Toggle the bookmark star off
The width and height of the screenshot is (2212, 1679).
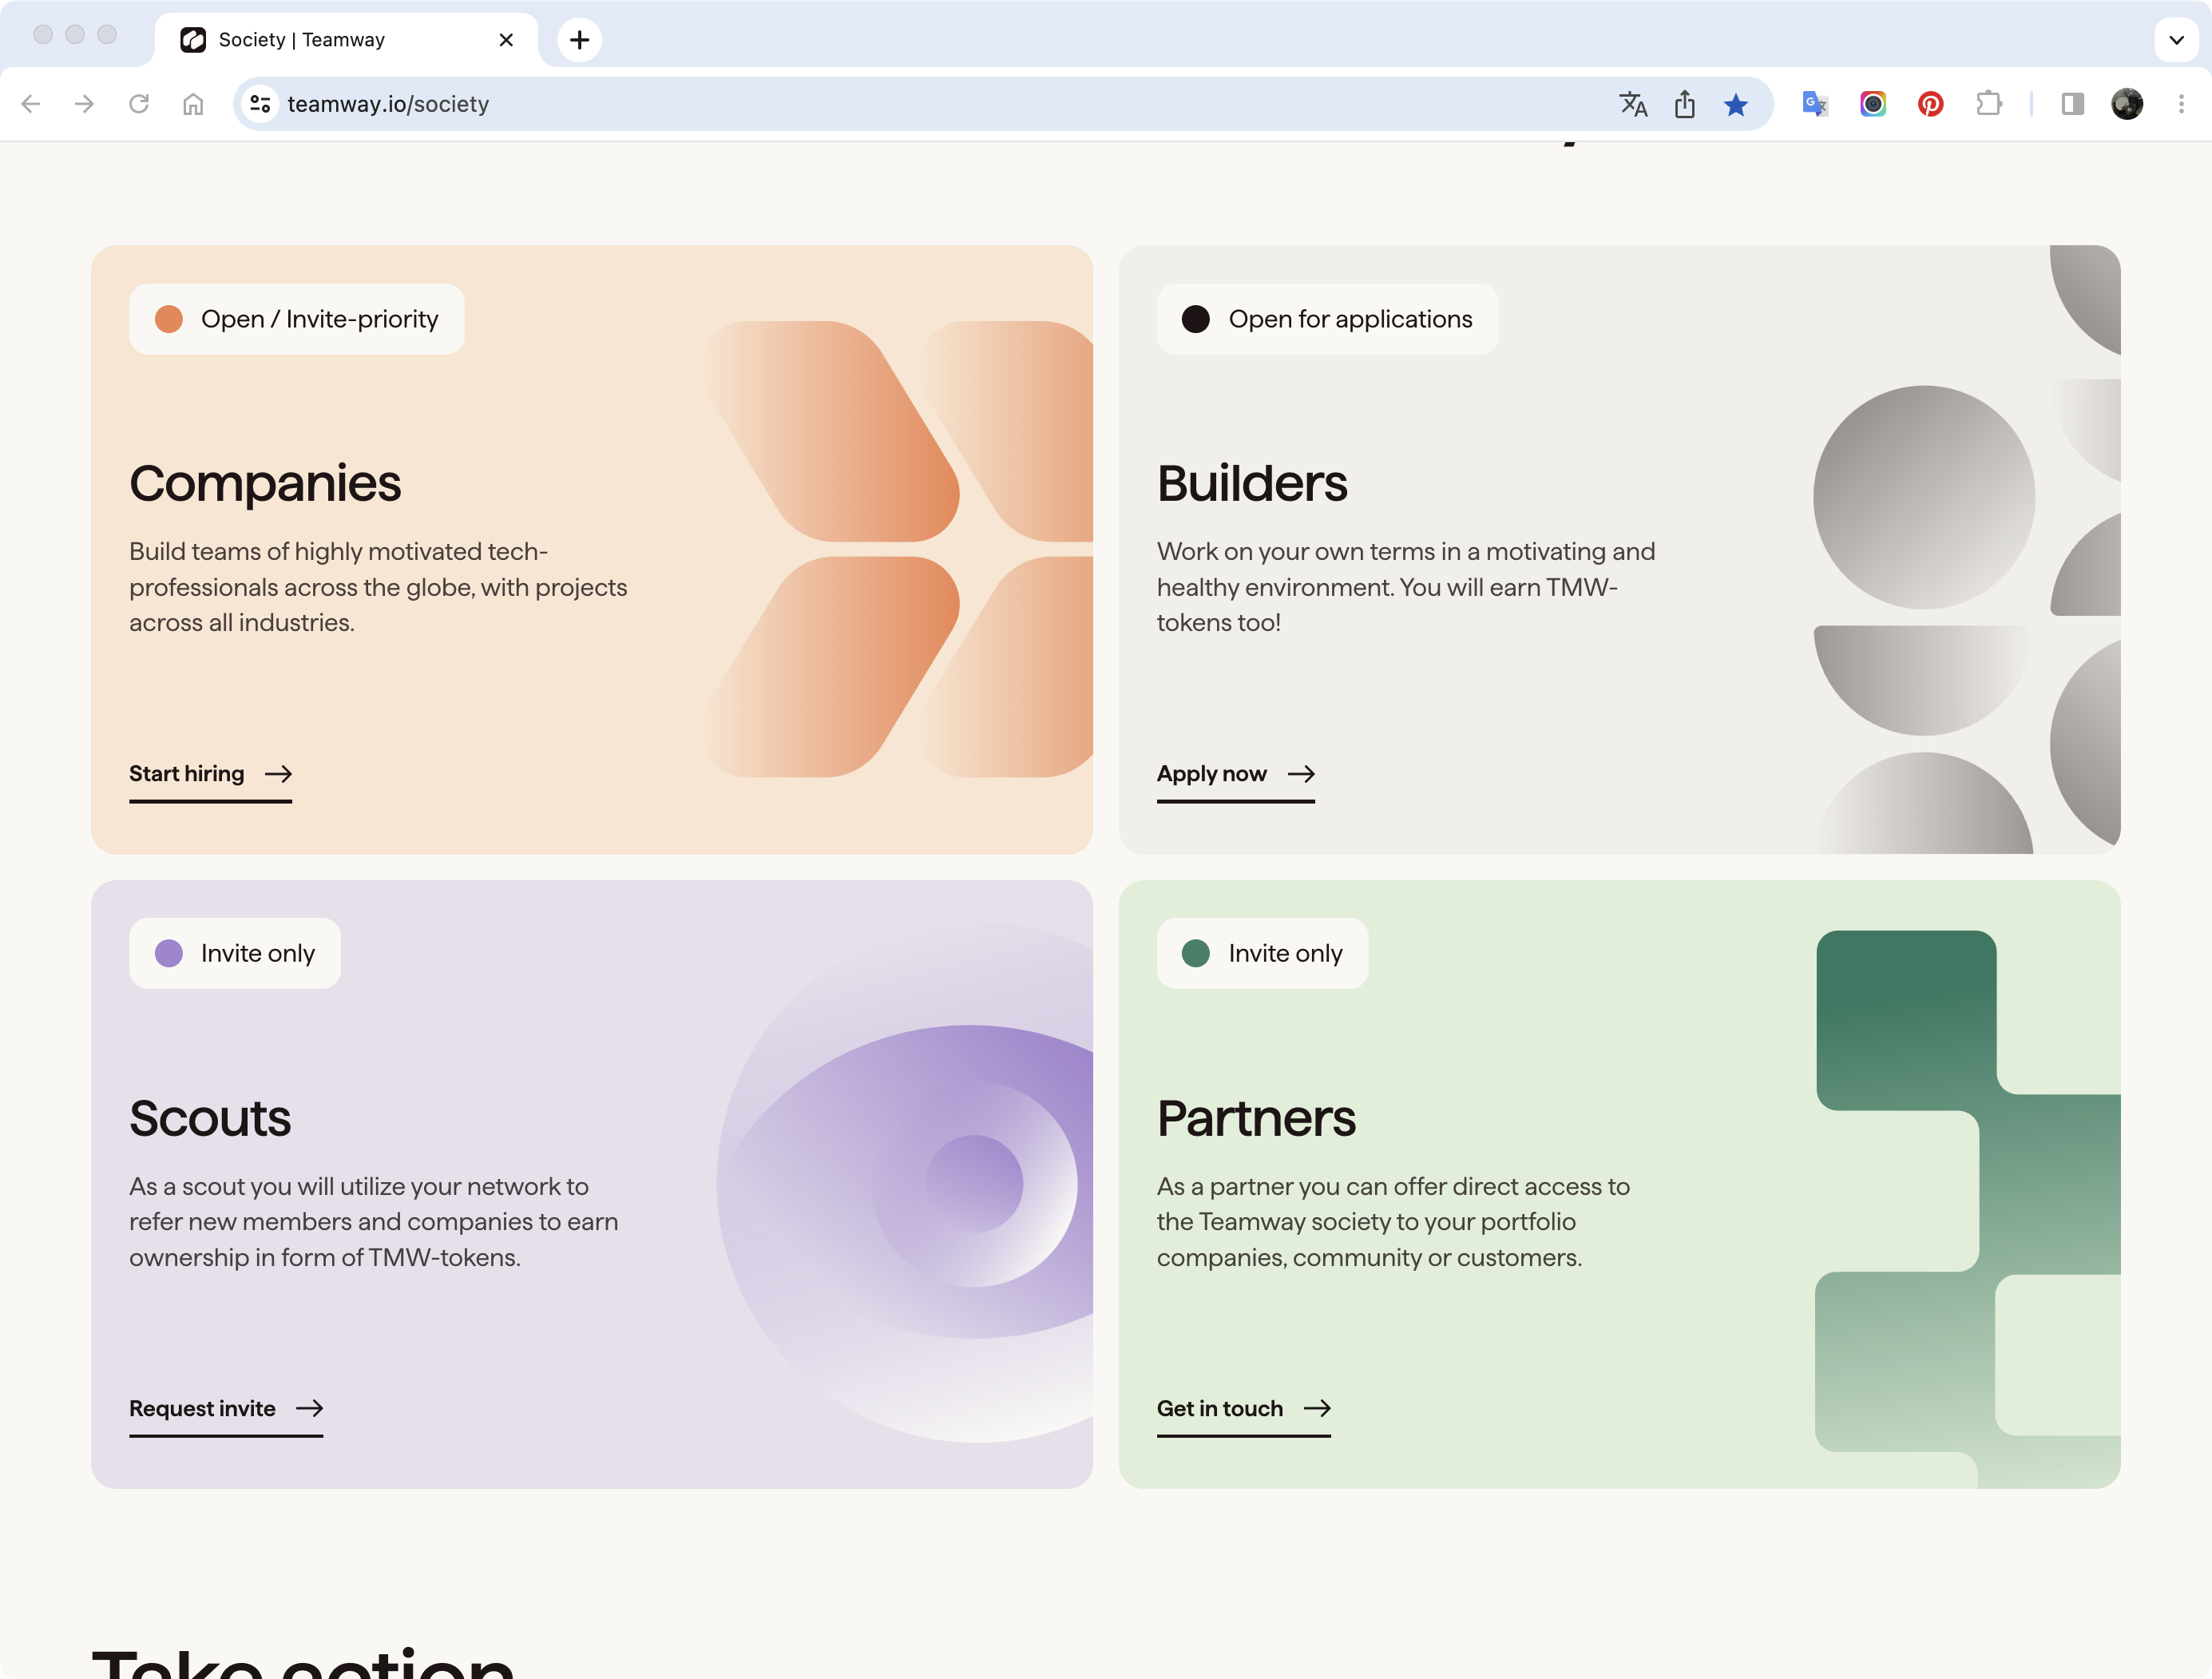[1736, 104]
